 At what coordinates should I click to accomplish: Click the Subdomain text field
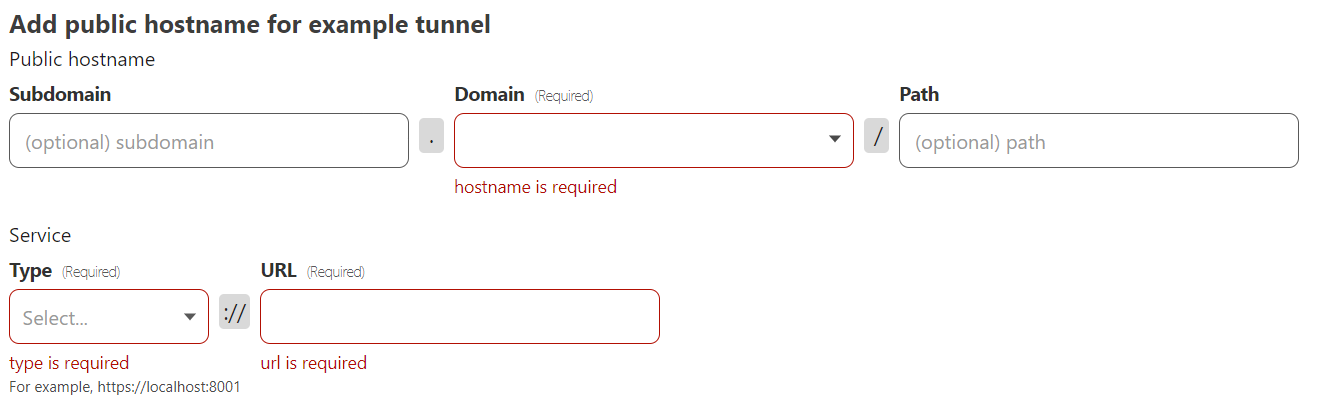click(x=208, y=141)
